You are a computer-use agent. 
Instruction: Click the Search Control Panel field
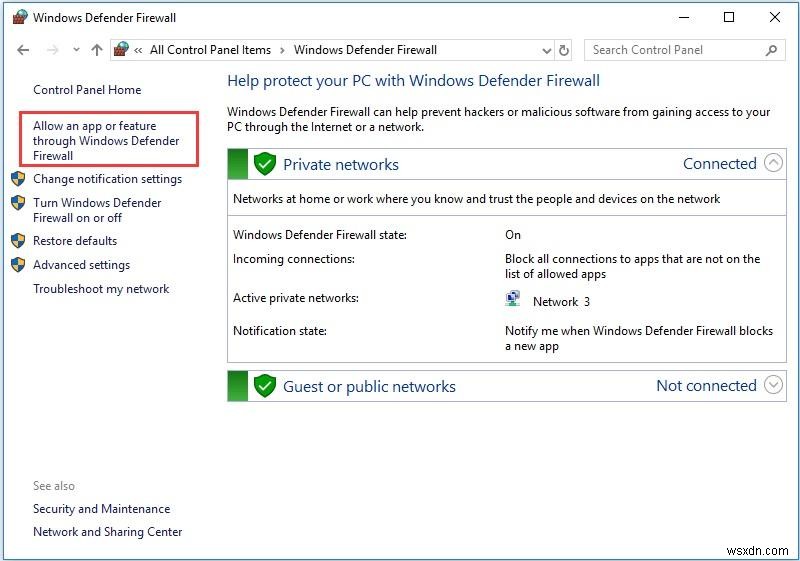pyautogui.click(x=684, y=50)
